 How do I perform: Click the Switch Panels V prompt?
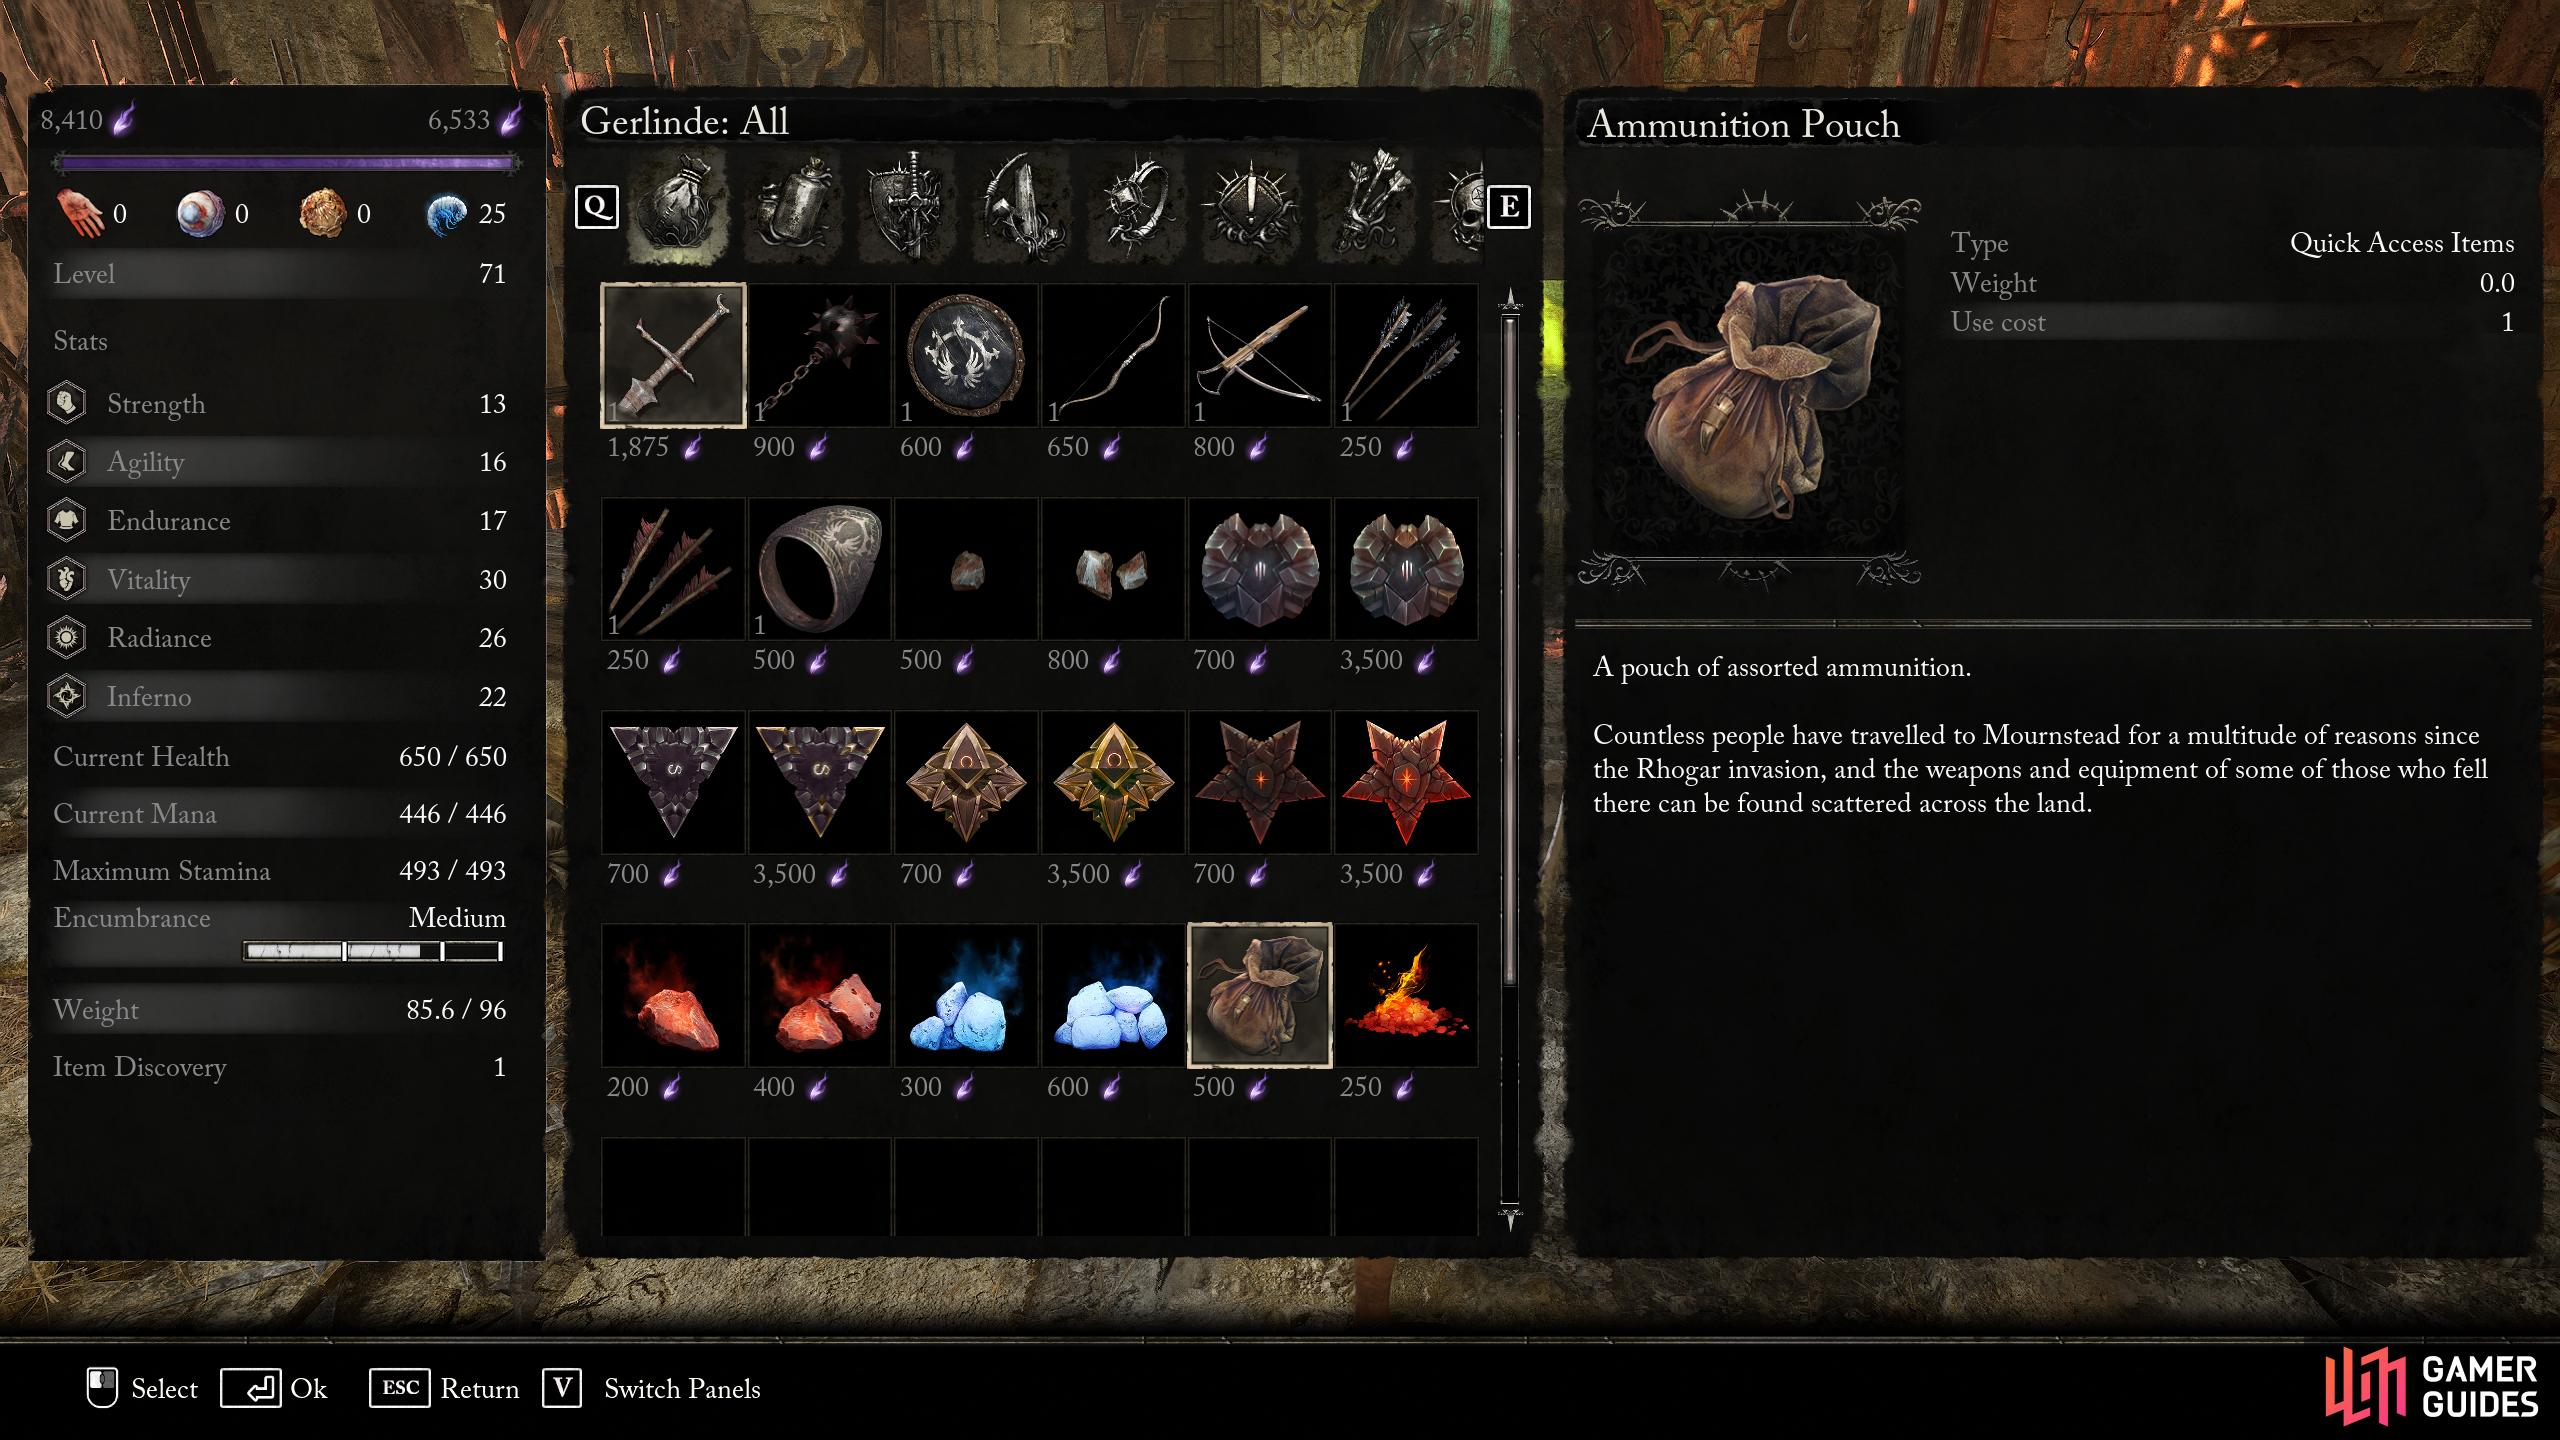pyautogui.click(x=651, y=1388)
